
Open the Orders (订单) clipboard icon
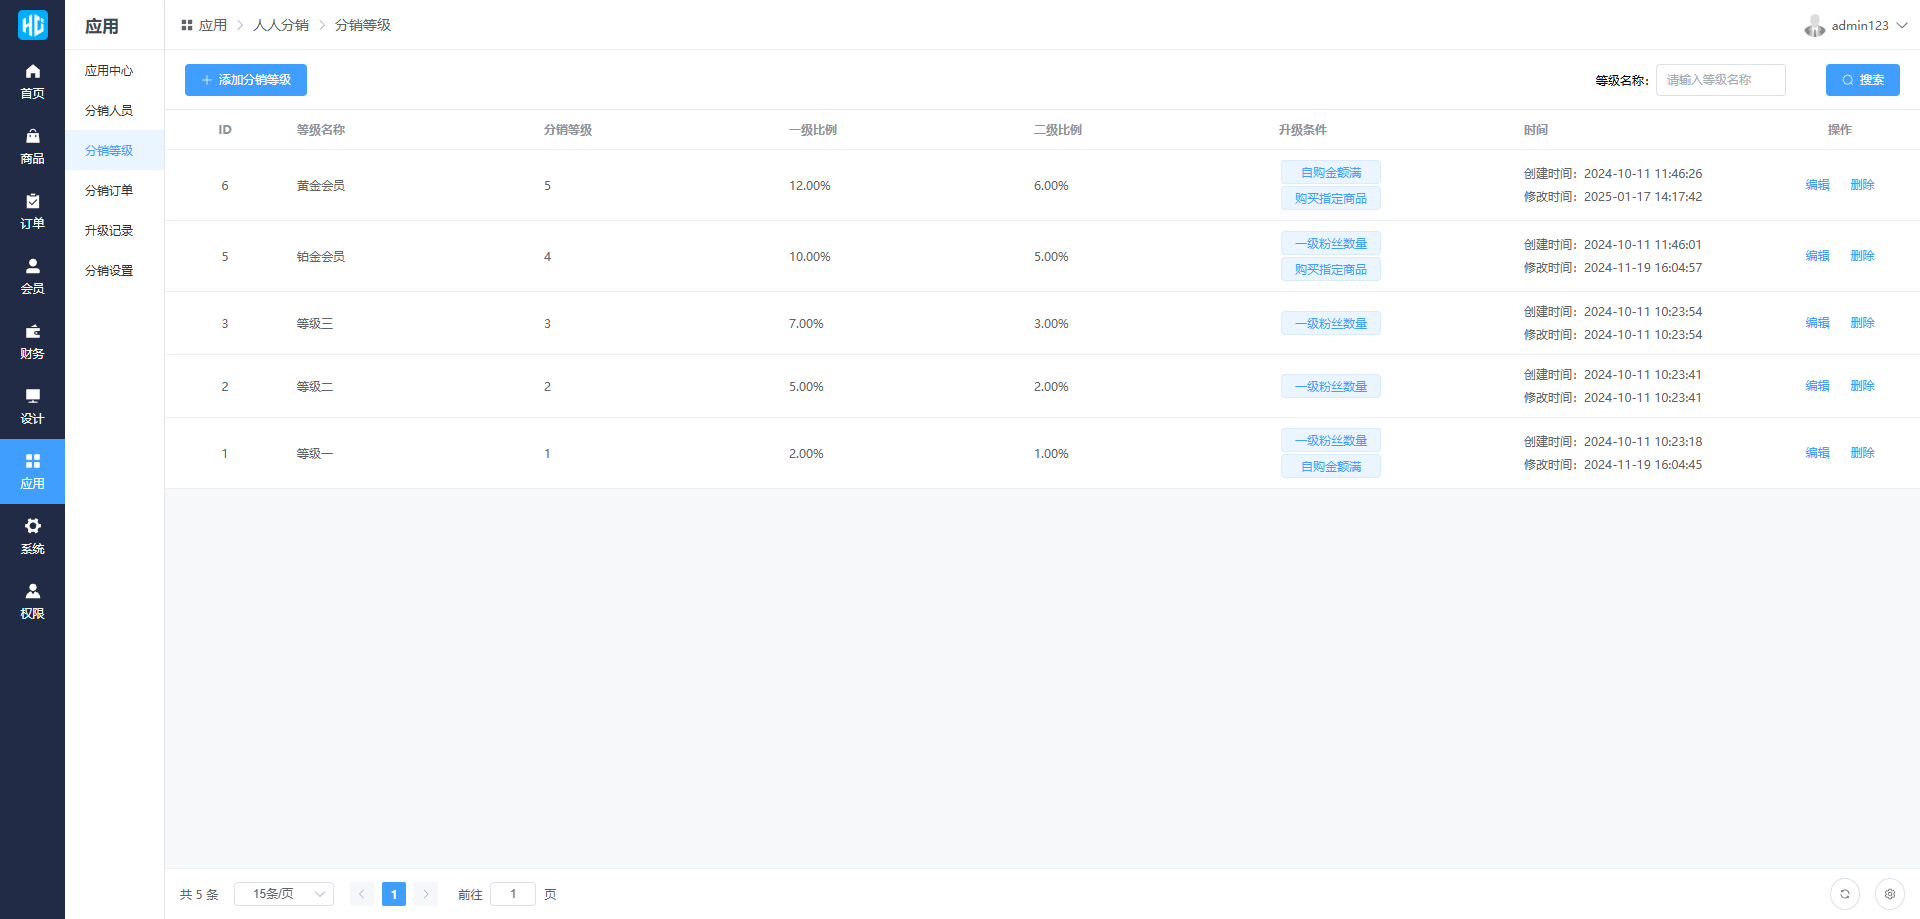pos(32,201)
